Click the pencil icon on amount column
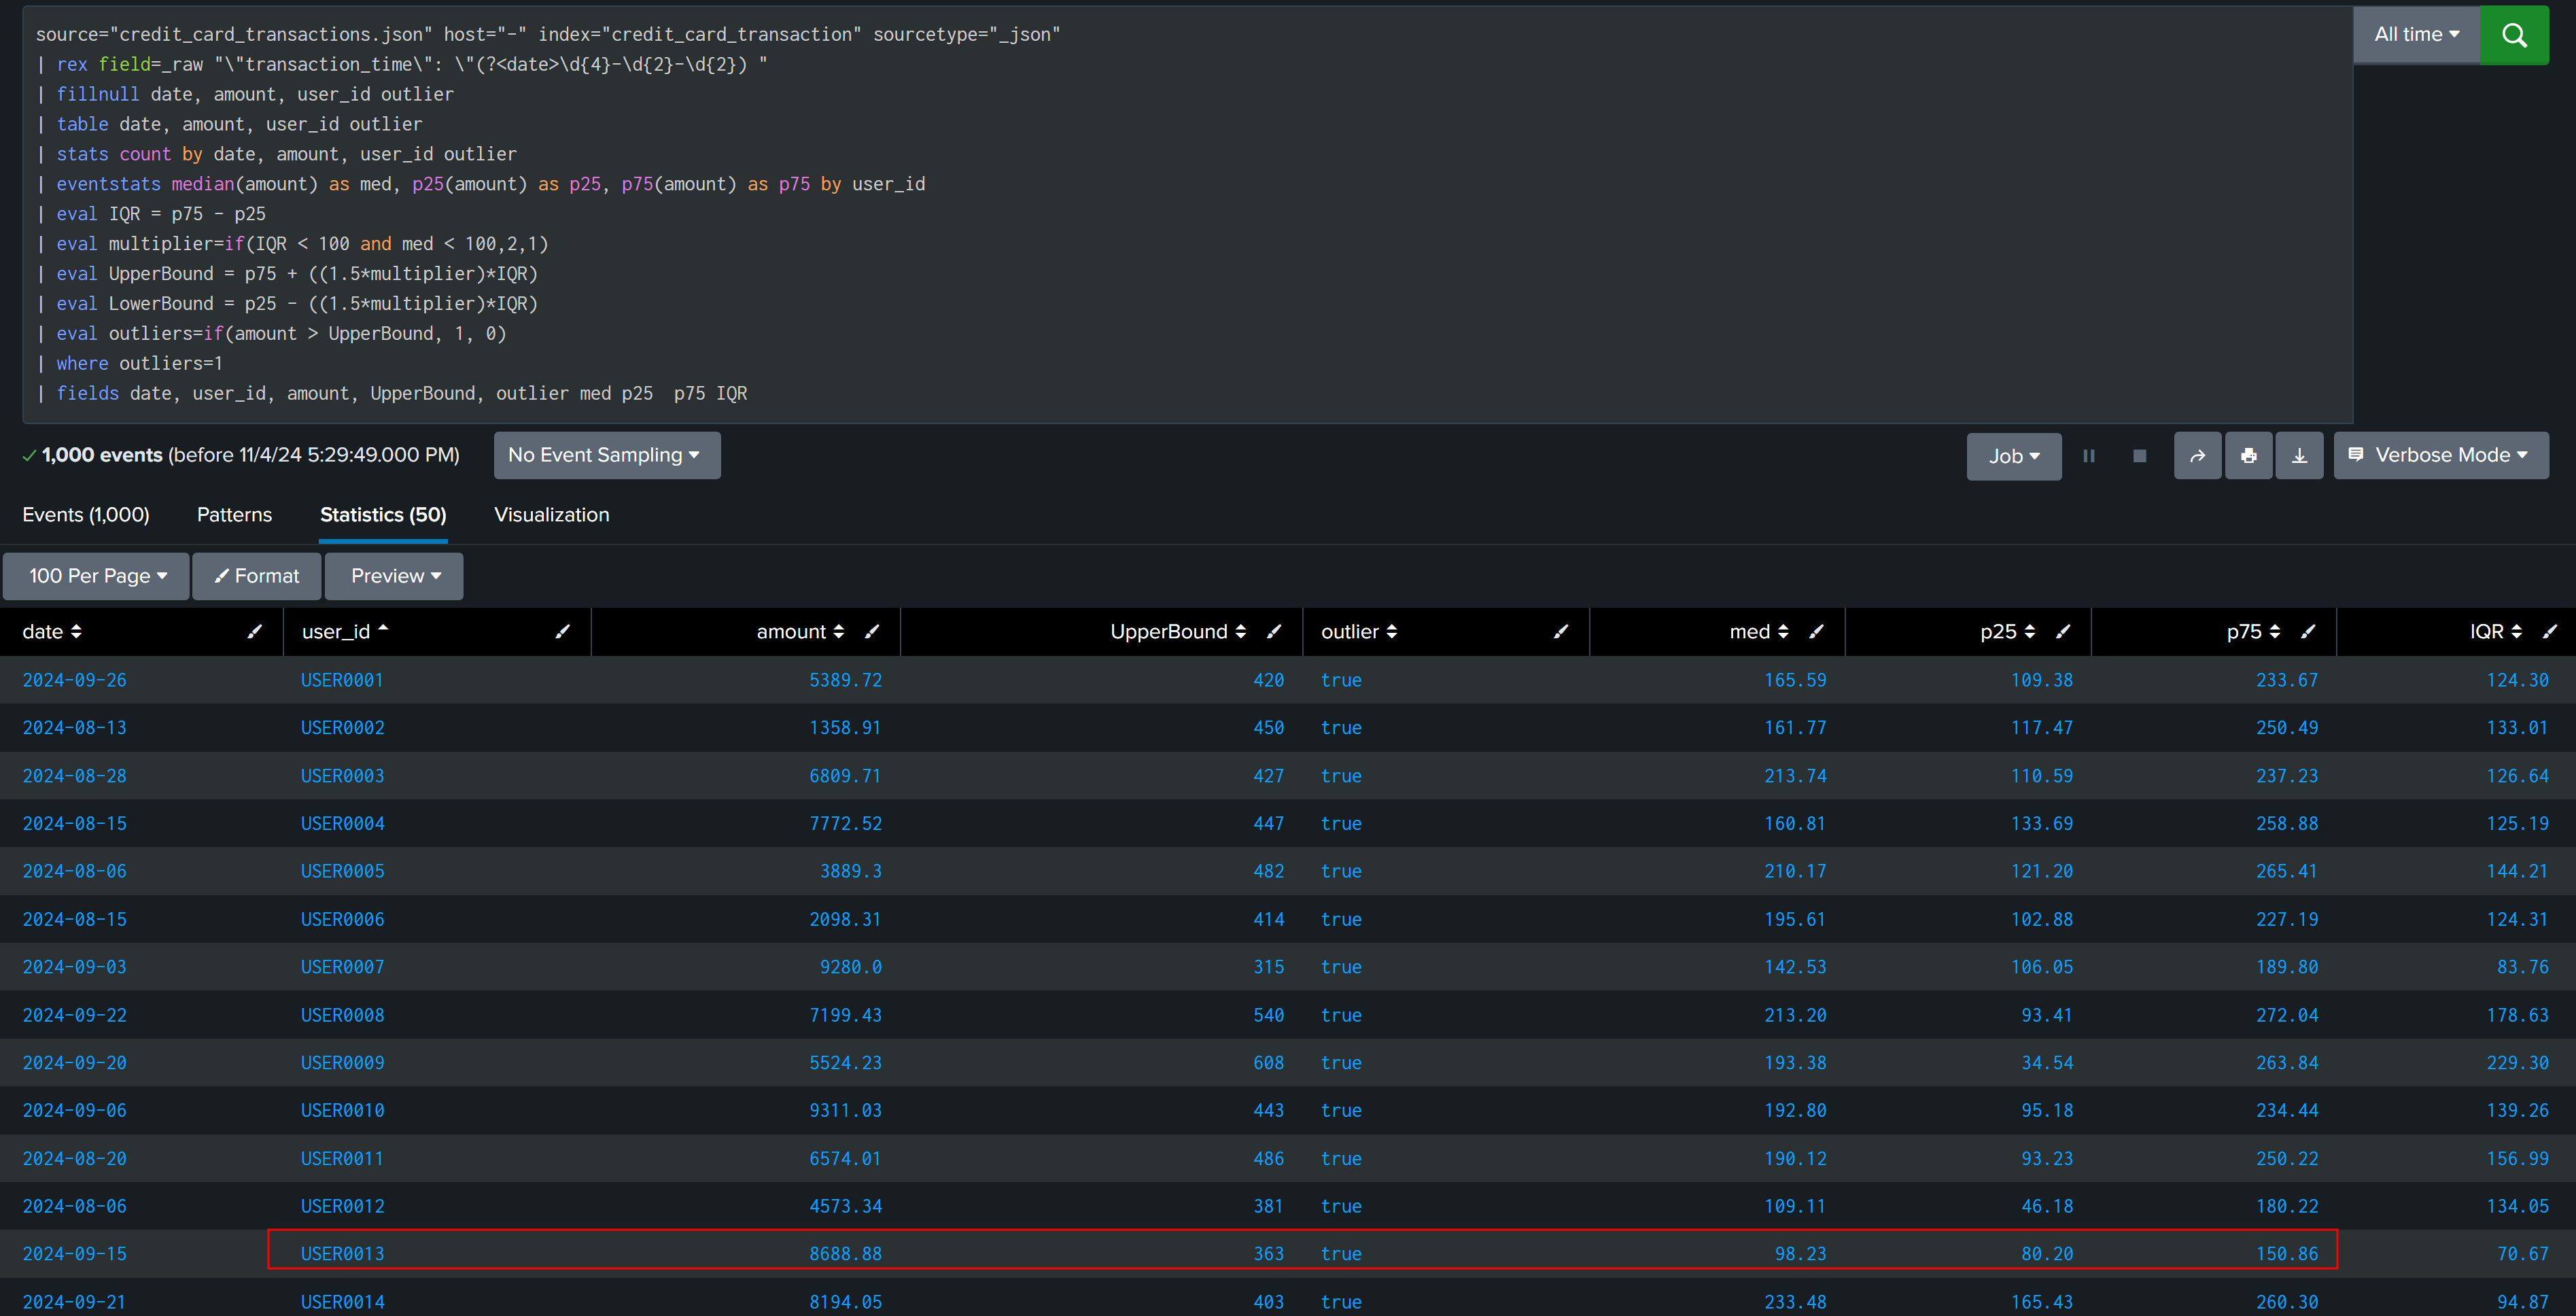 (x=872, y=631)
